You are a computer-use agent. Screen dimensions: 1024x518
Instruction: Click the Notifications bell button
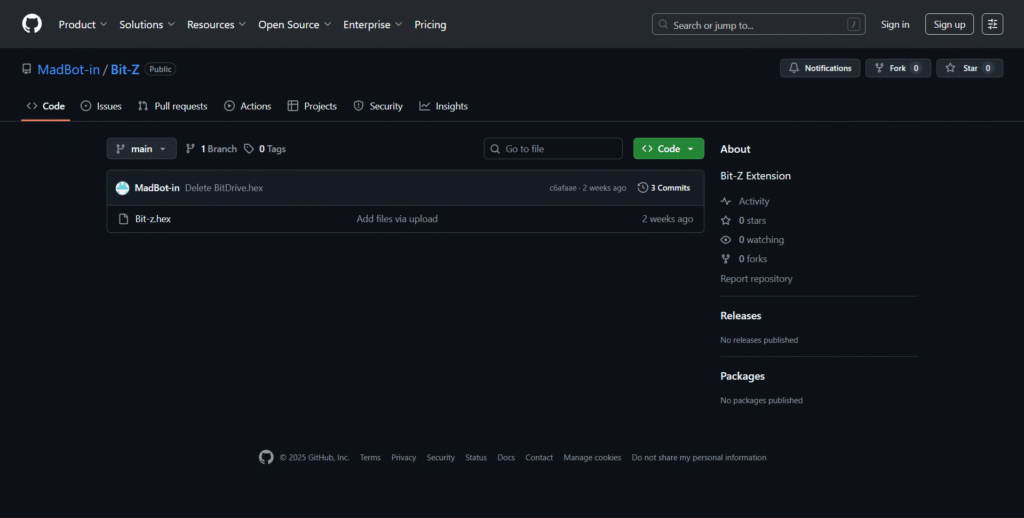coord(820,68)
